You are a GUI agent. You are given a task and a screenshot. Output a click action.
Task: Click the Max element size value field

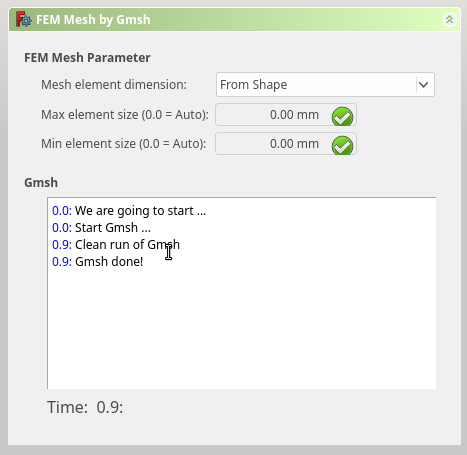coord(286,115)
